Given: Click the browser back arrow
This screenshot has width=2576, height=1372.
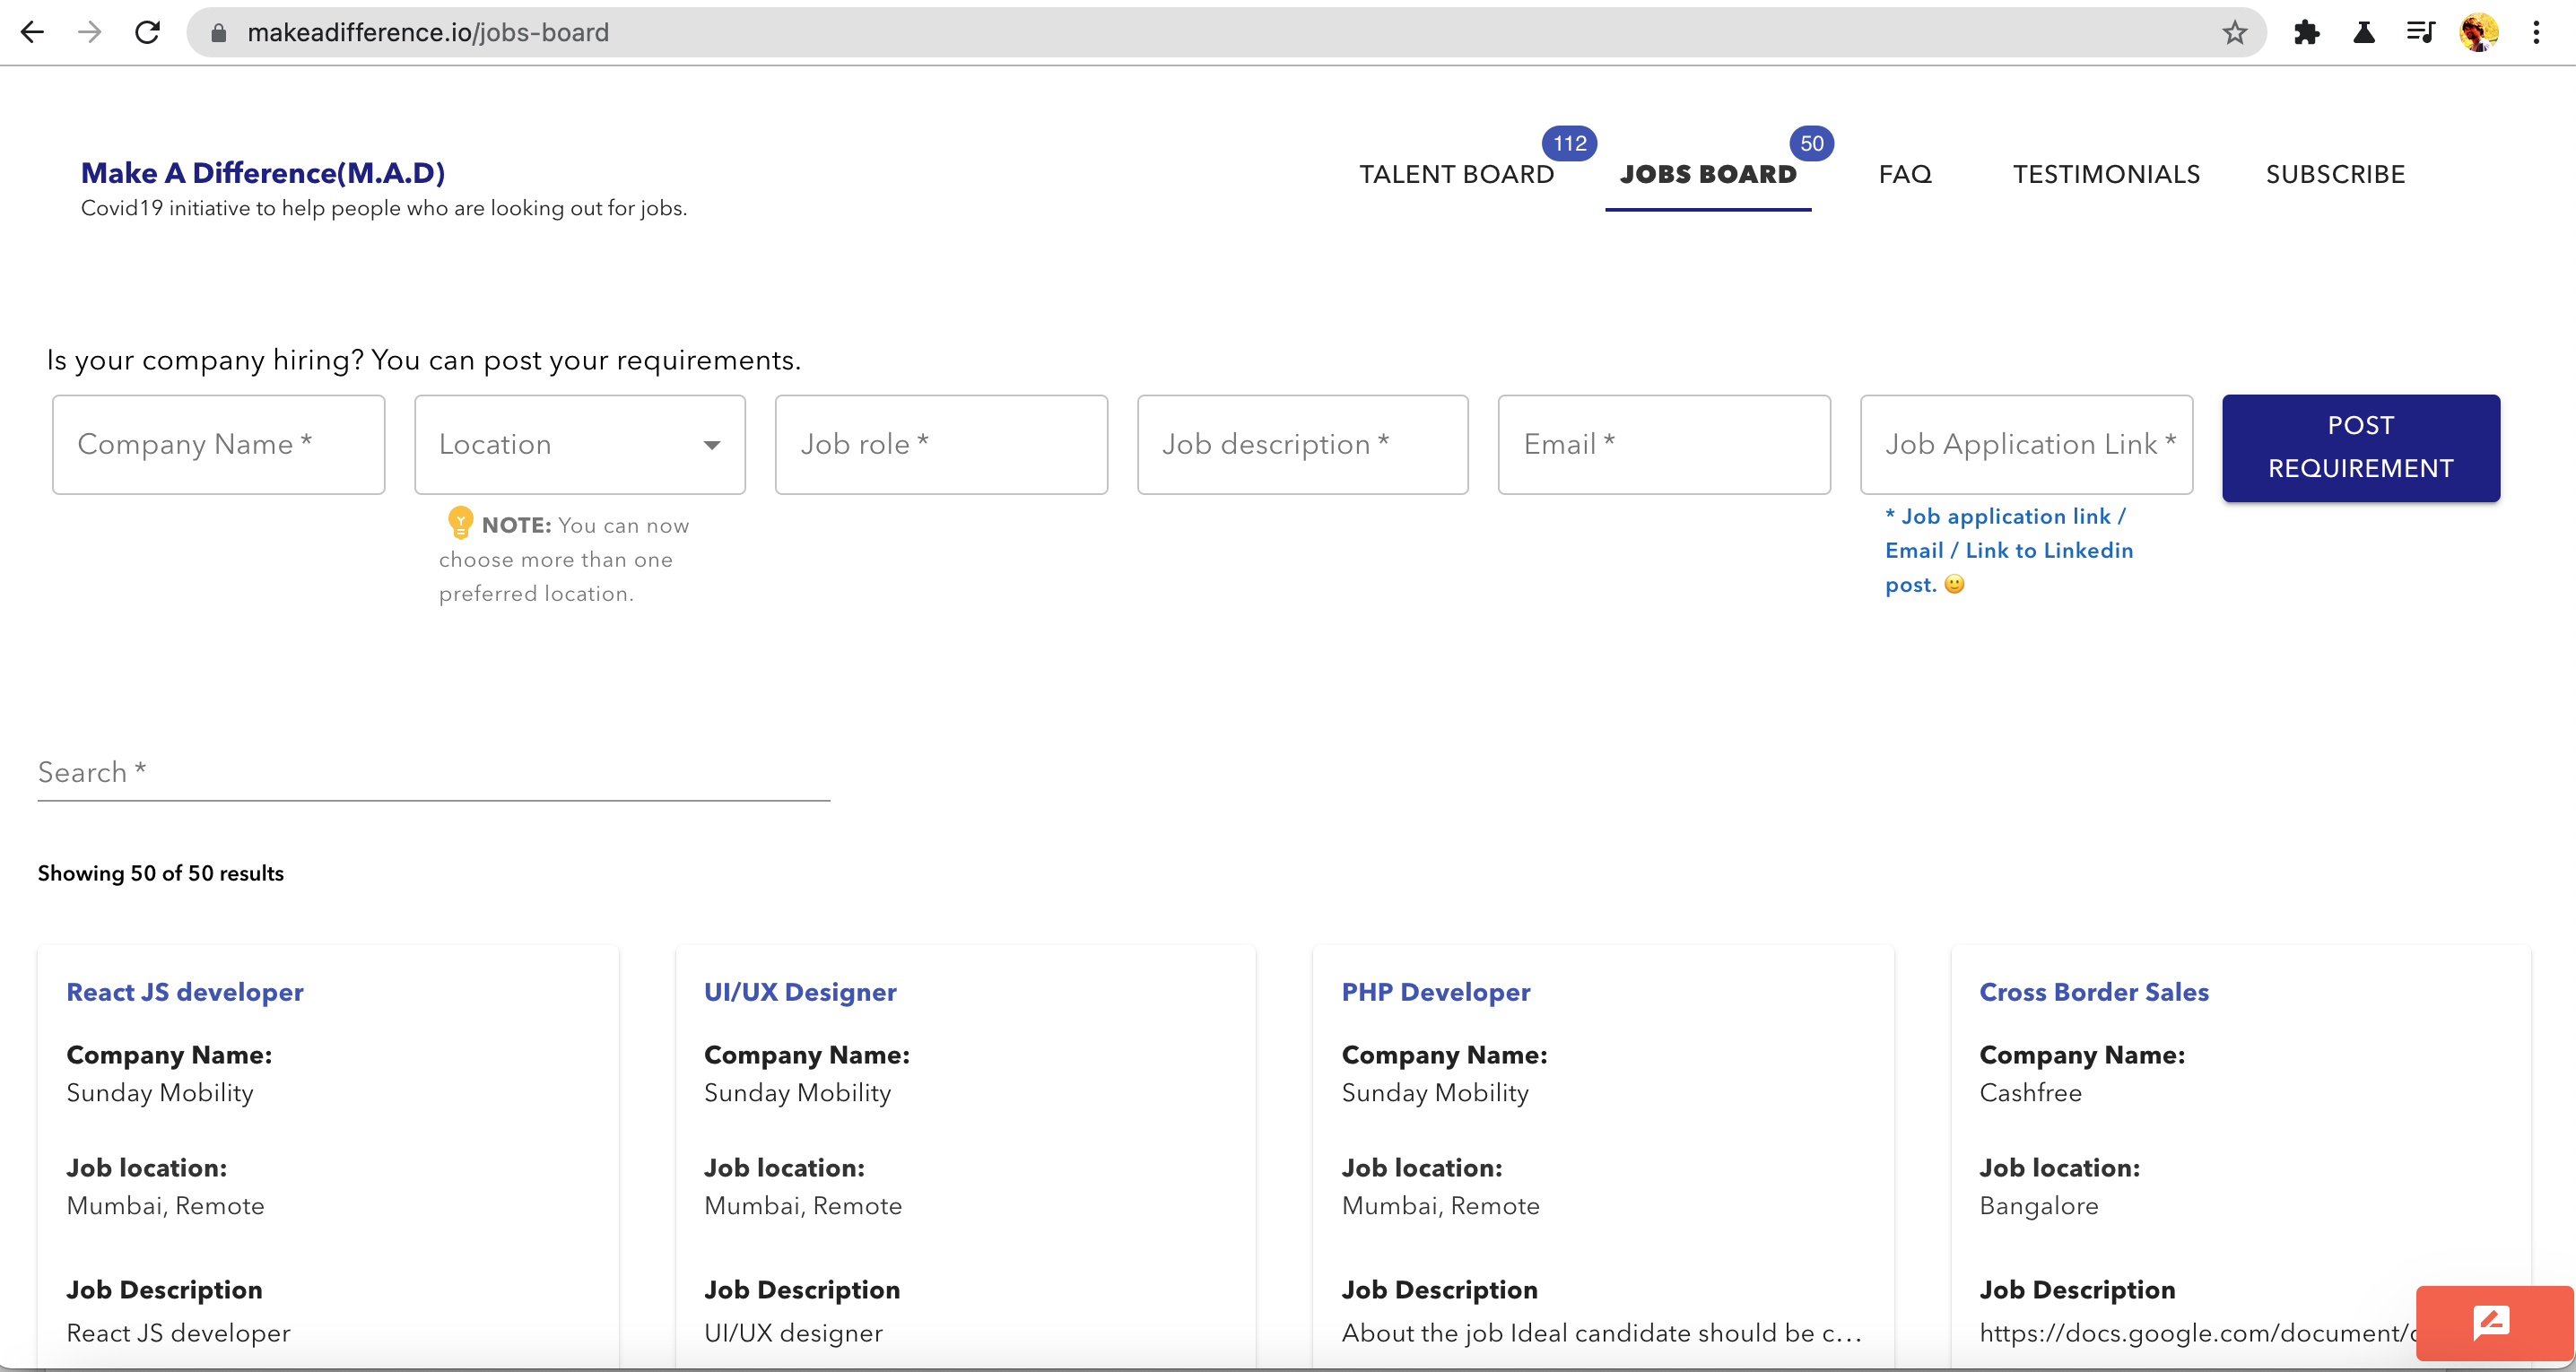Looking at the screenshot, I should (x=32, y=32).
